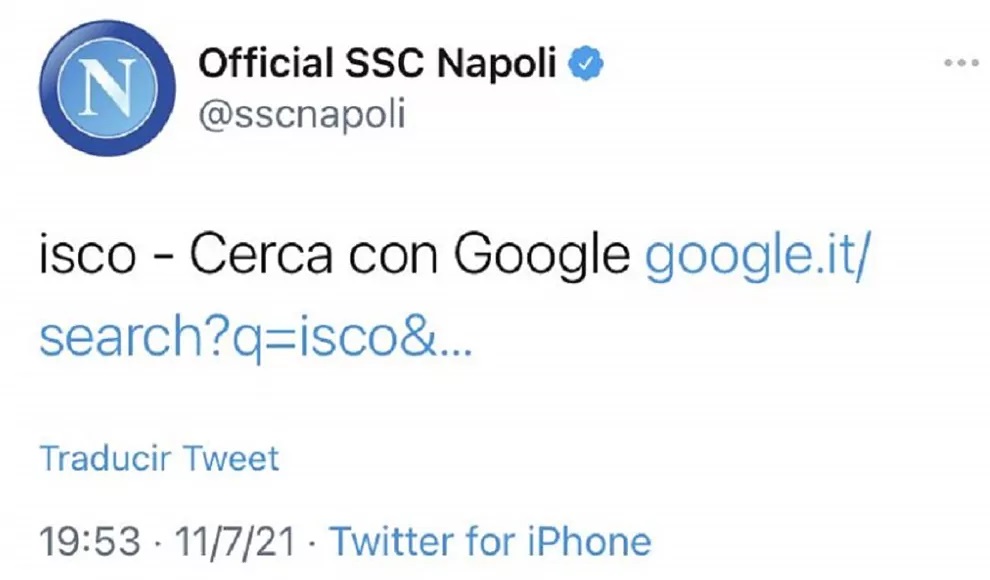Open the SSC Napoli profile avatar

107,88
